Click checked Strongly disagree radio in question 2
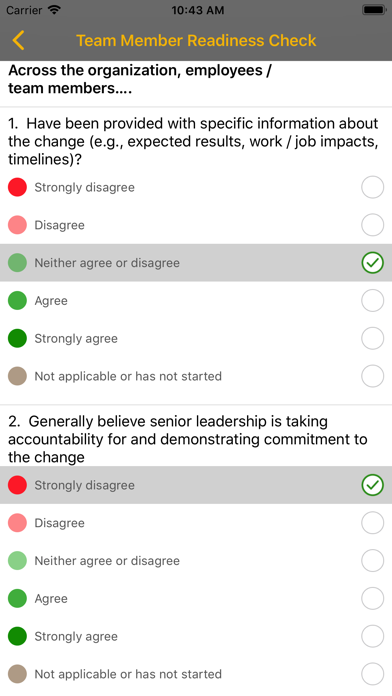The height and width of the screenshot is (696, 392). click(x=372, y=485)
